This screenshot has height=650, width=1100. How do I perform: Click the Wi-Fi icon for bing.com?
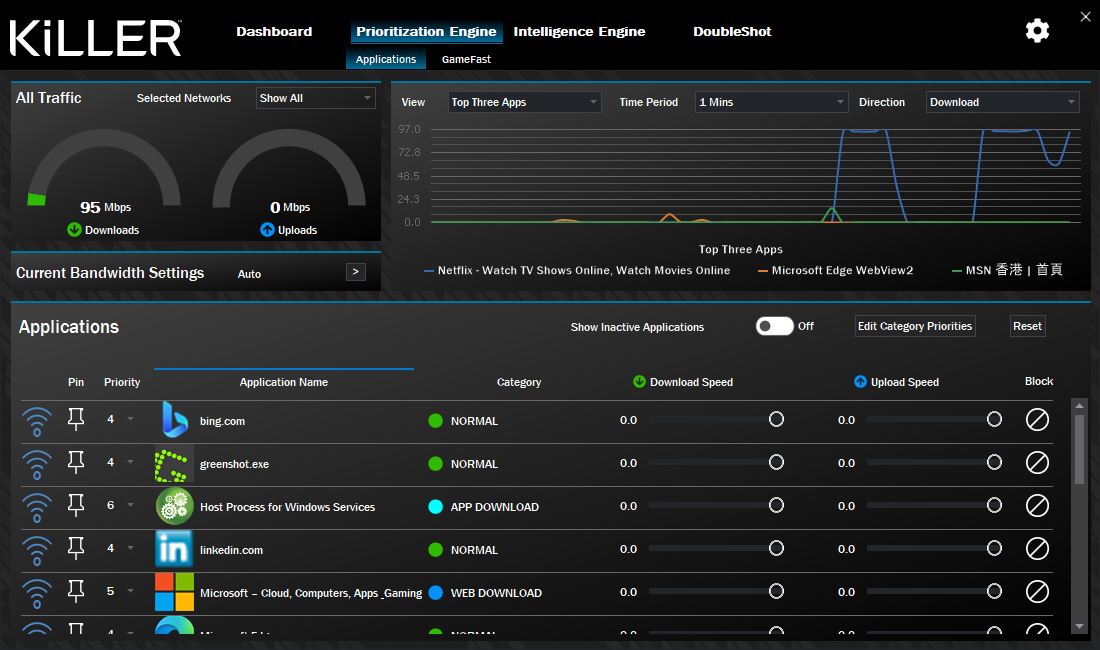point(37,421)
